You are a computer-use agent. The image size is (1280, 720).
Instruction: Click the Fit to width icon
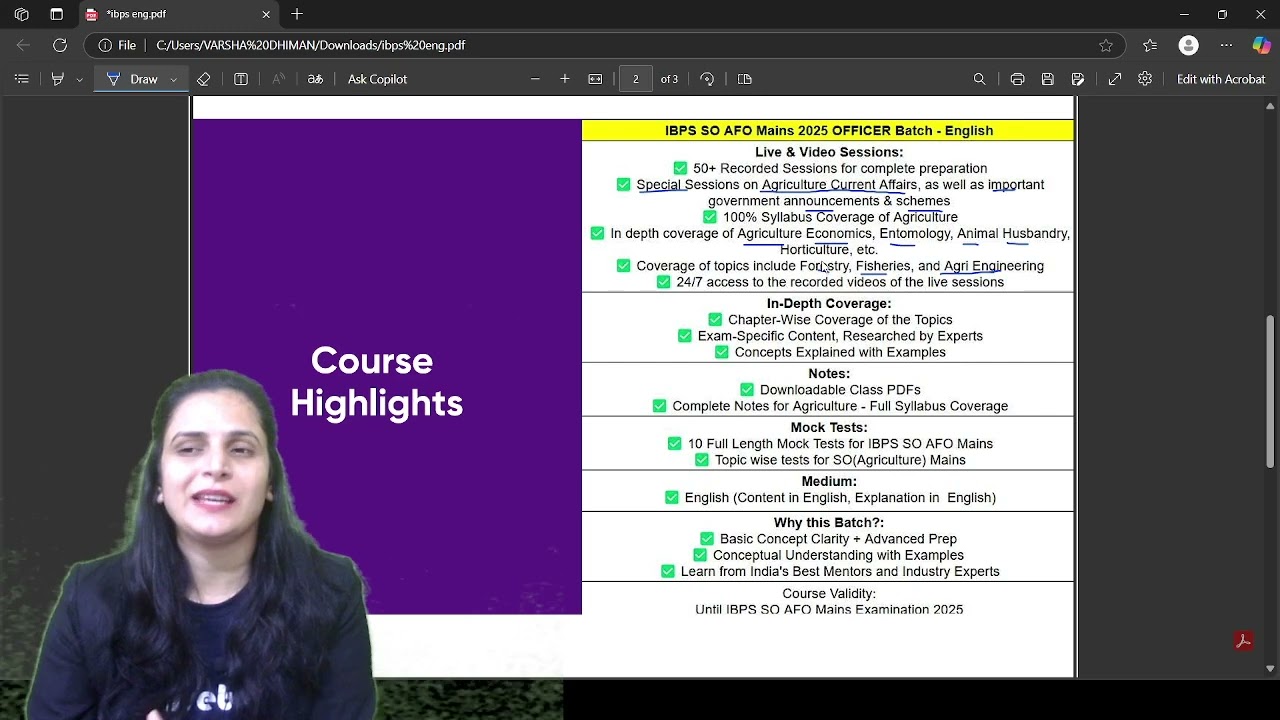click(x=595, y=79)
